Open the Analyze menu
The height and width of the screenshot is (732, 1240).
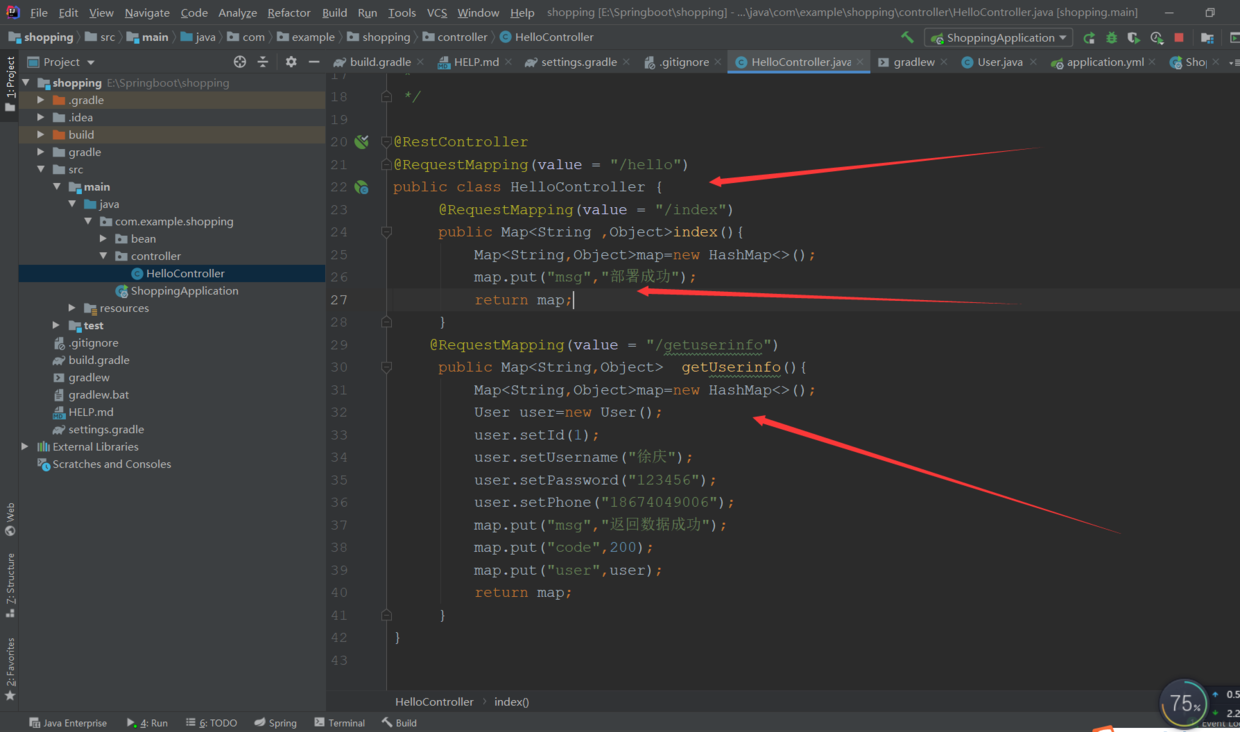[237, 13]
